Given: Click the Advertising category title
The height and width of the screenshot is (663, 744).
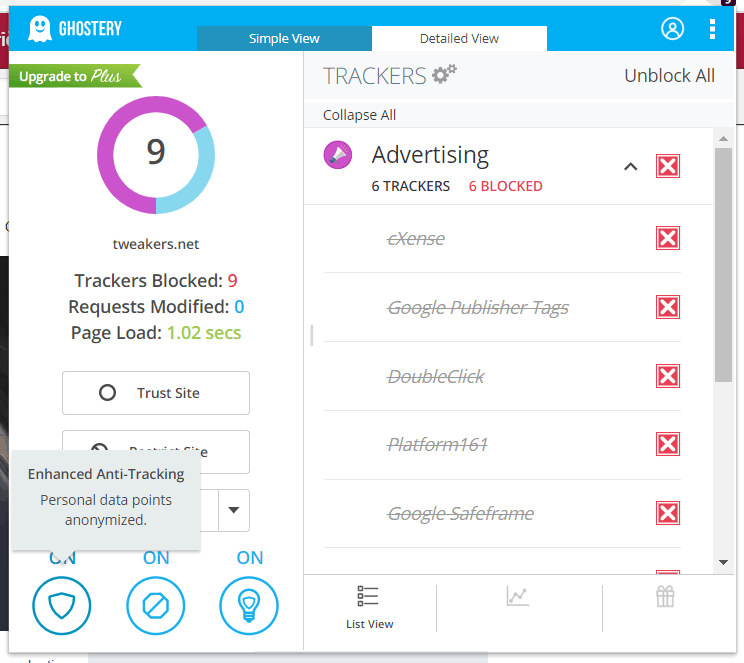Looking at the screenshot, I should (x=430, y=155).
